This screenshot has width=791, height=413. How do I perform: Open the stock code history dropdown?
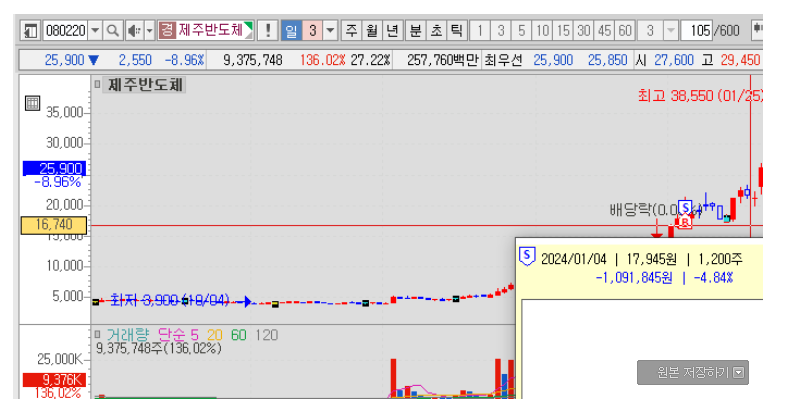point(95,31)
